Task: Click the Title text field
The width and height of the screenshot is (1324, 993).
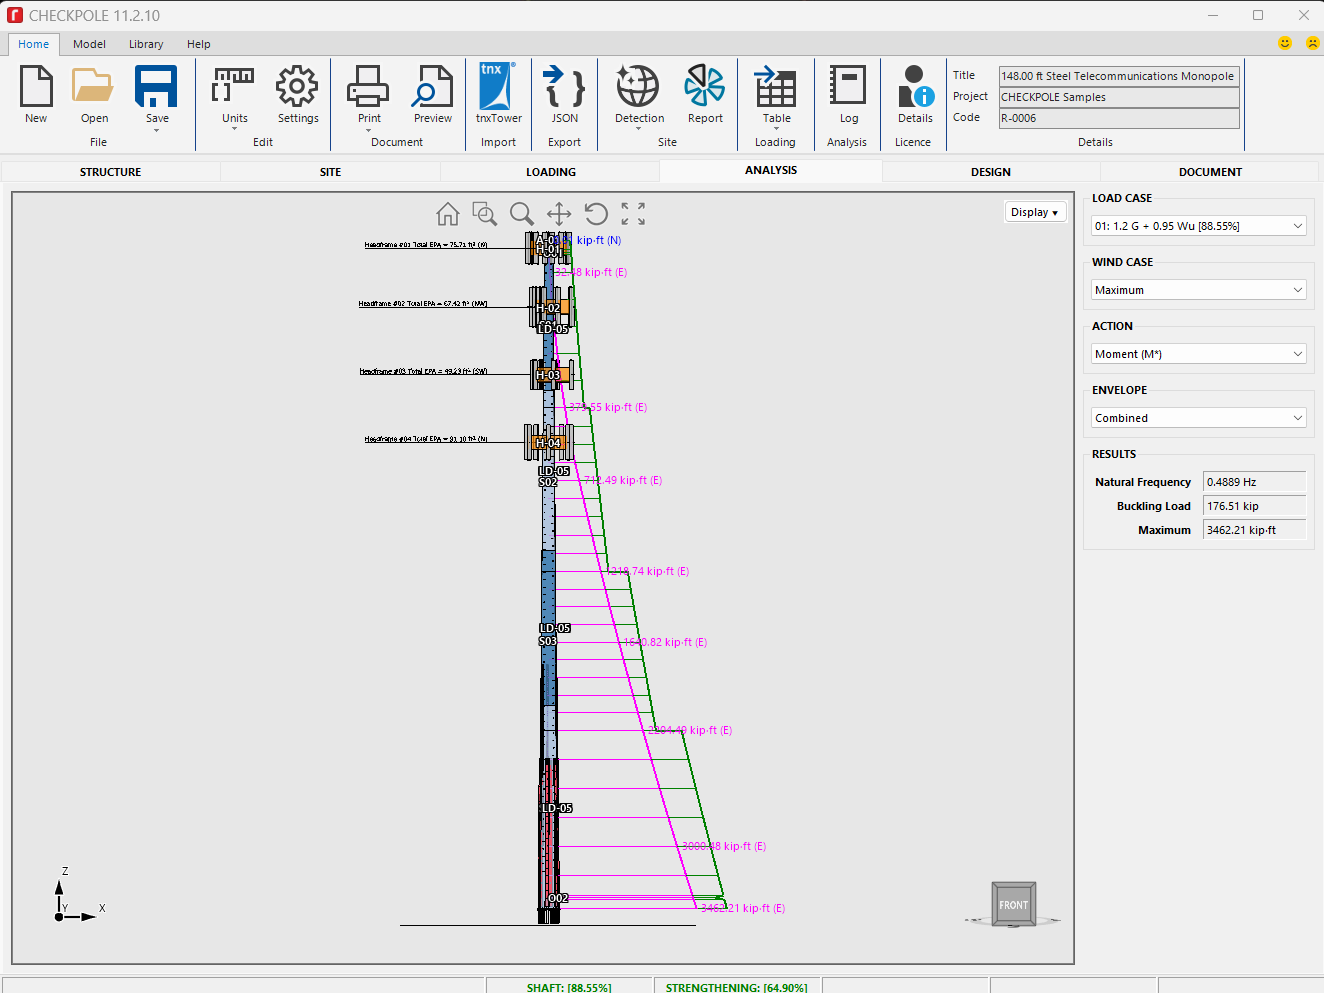Action: click(1119, 76)
